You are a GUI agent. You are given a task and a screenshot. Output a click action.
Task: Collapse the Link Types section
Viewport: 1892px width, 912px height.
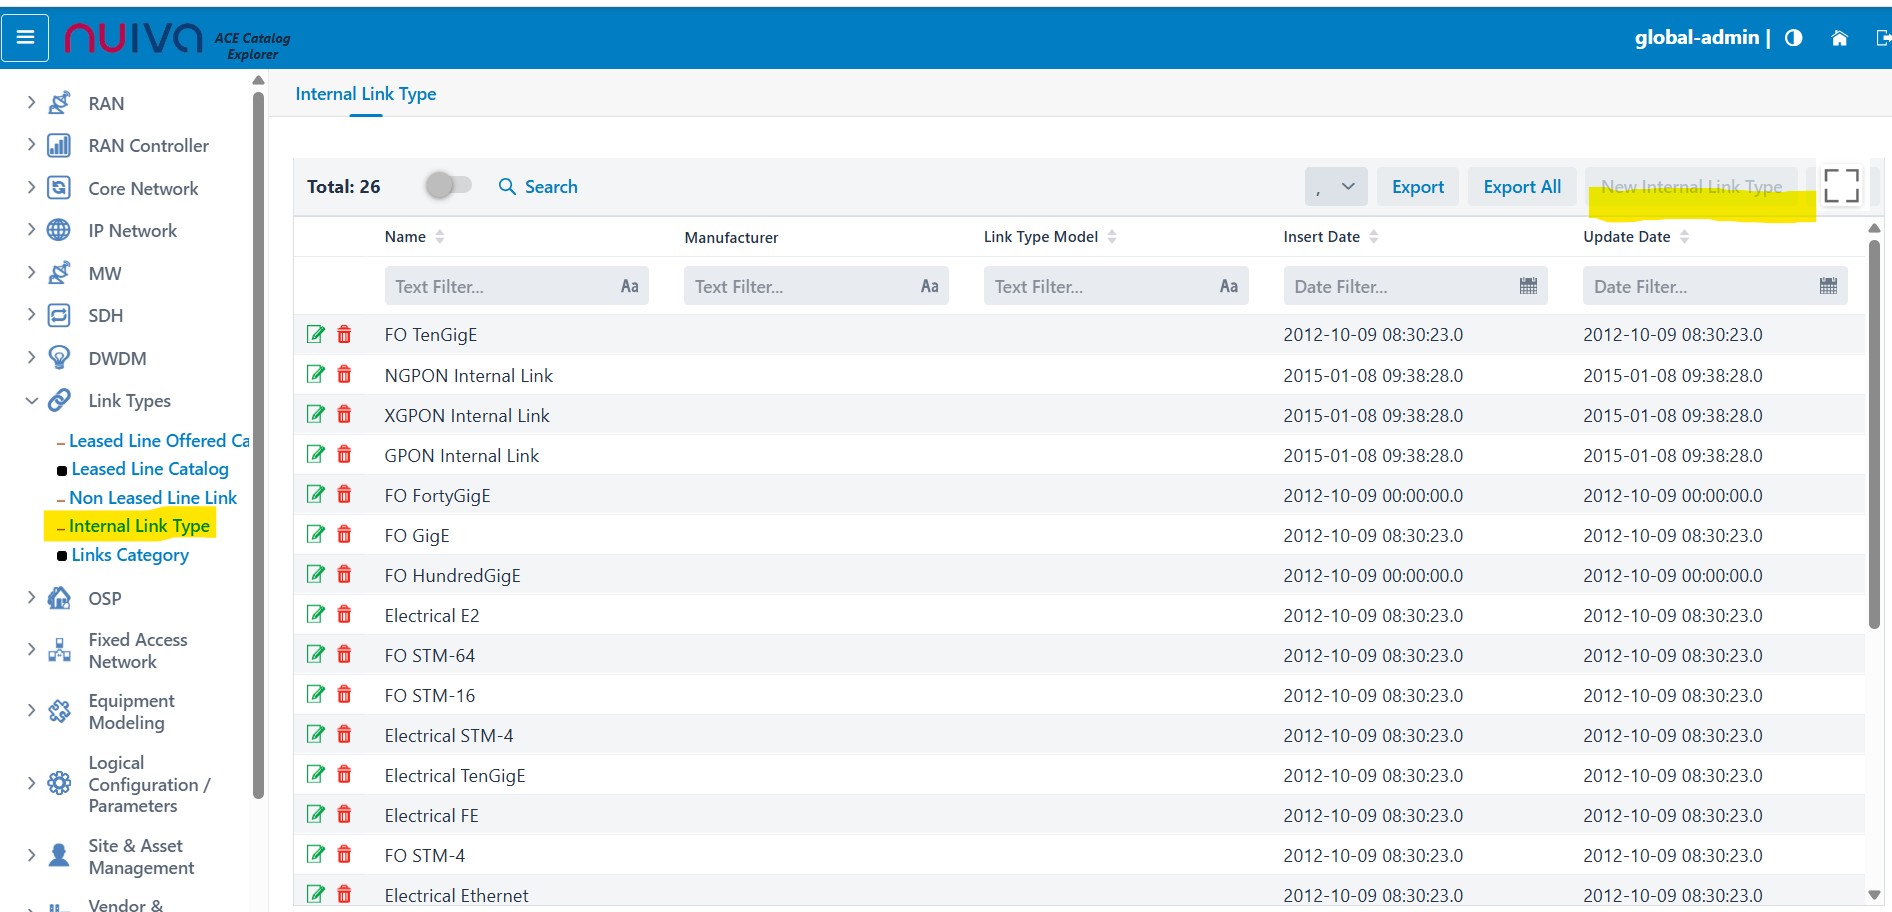click(31, 401)
